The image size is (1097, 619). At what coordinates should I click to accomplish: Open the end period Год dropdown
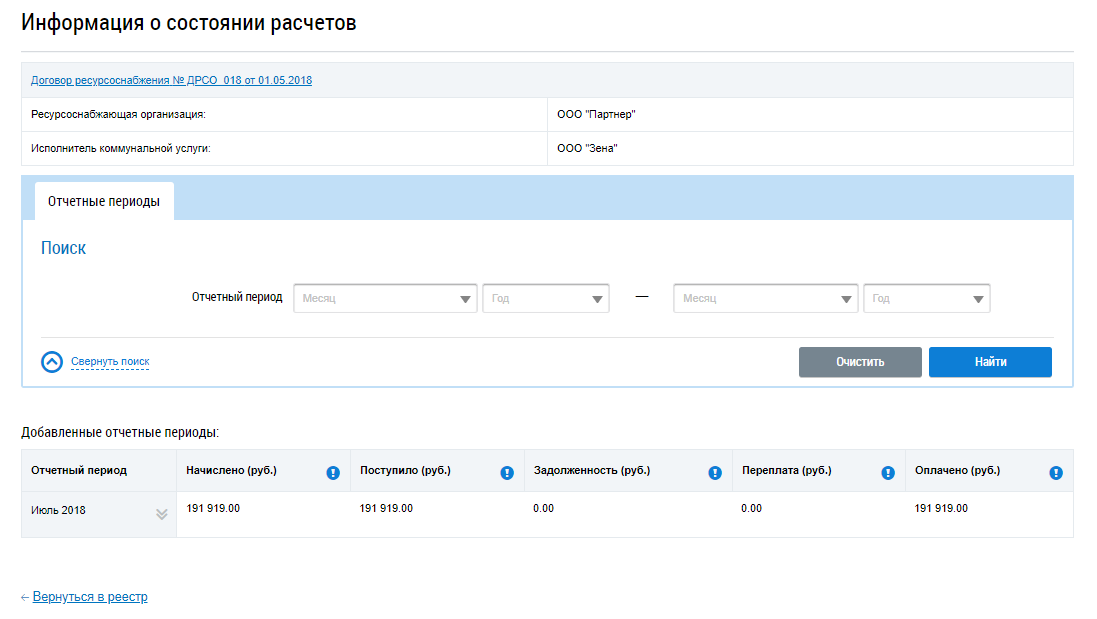927,299
